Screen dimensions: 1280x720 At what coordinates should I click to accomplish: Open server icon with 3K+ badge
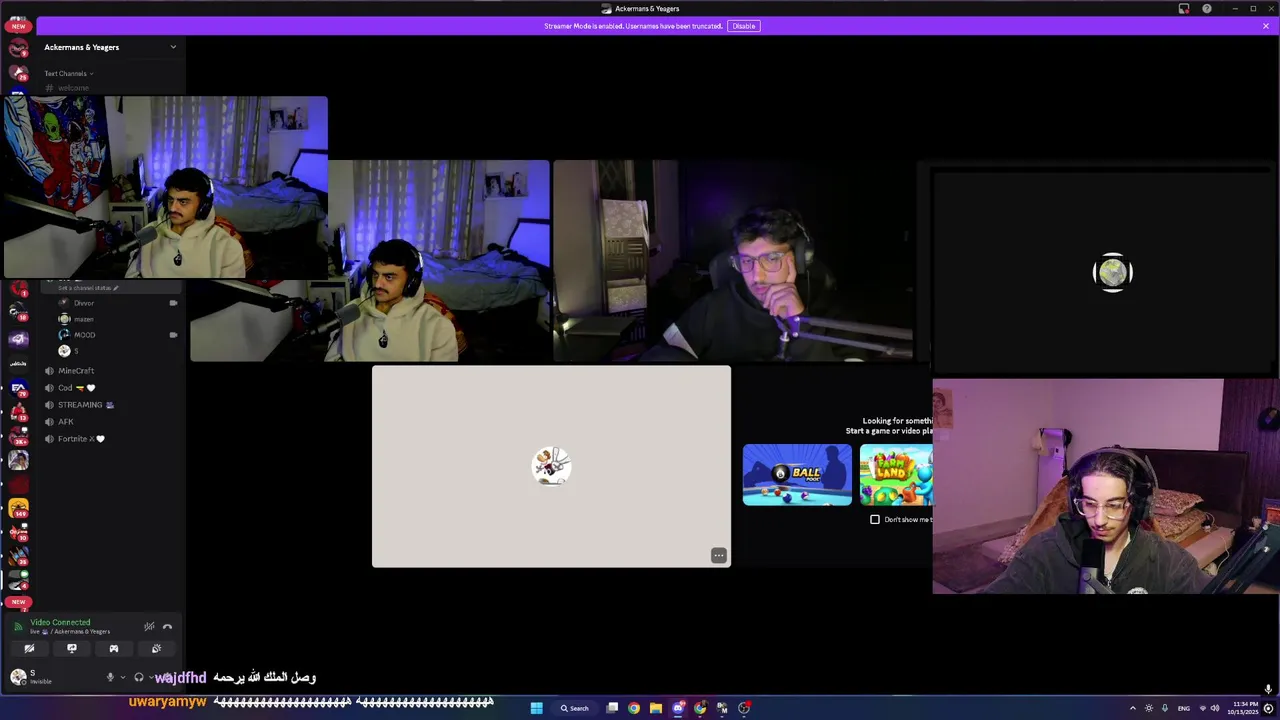tap(18, 436)
